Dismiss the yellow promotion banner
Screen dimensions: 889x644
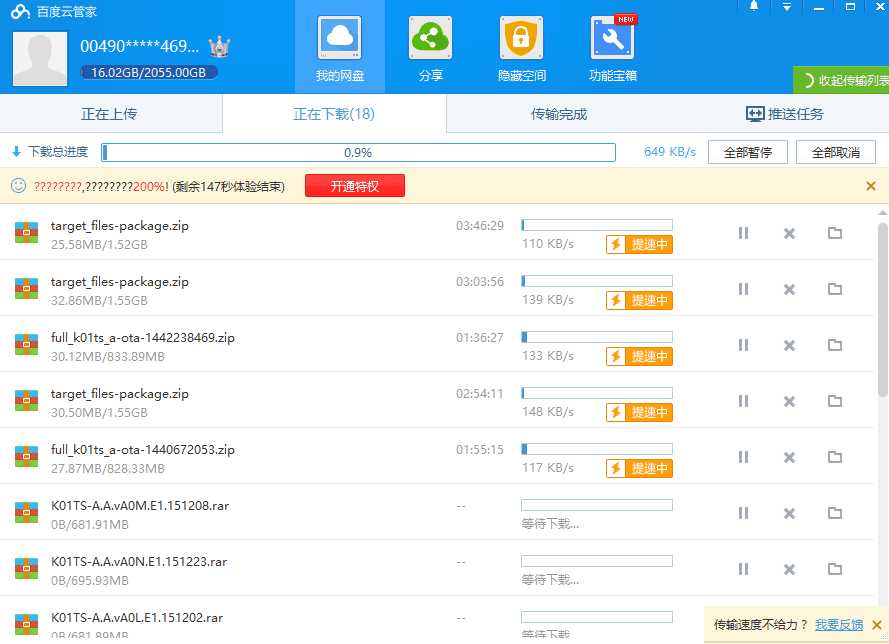tap(871, 186)
